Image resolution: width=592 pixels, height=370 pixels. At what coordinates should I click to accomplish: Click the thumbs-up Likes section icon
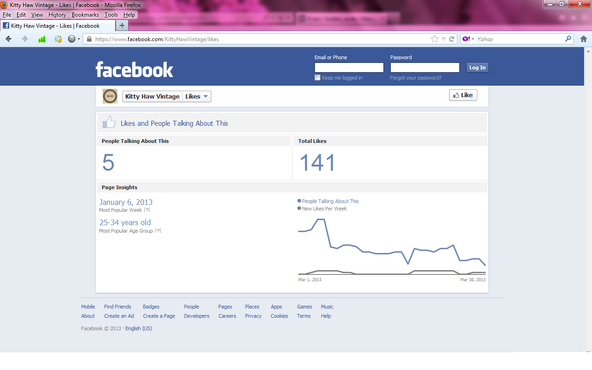109,122
